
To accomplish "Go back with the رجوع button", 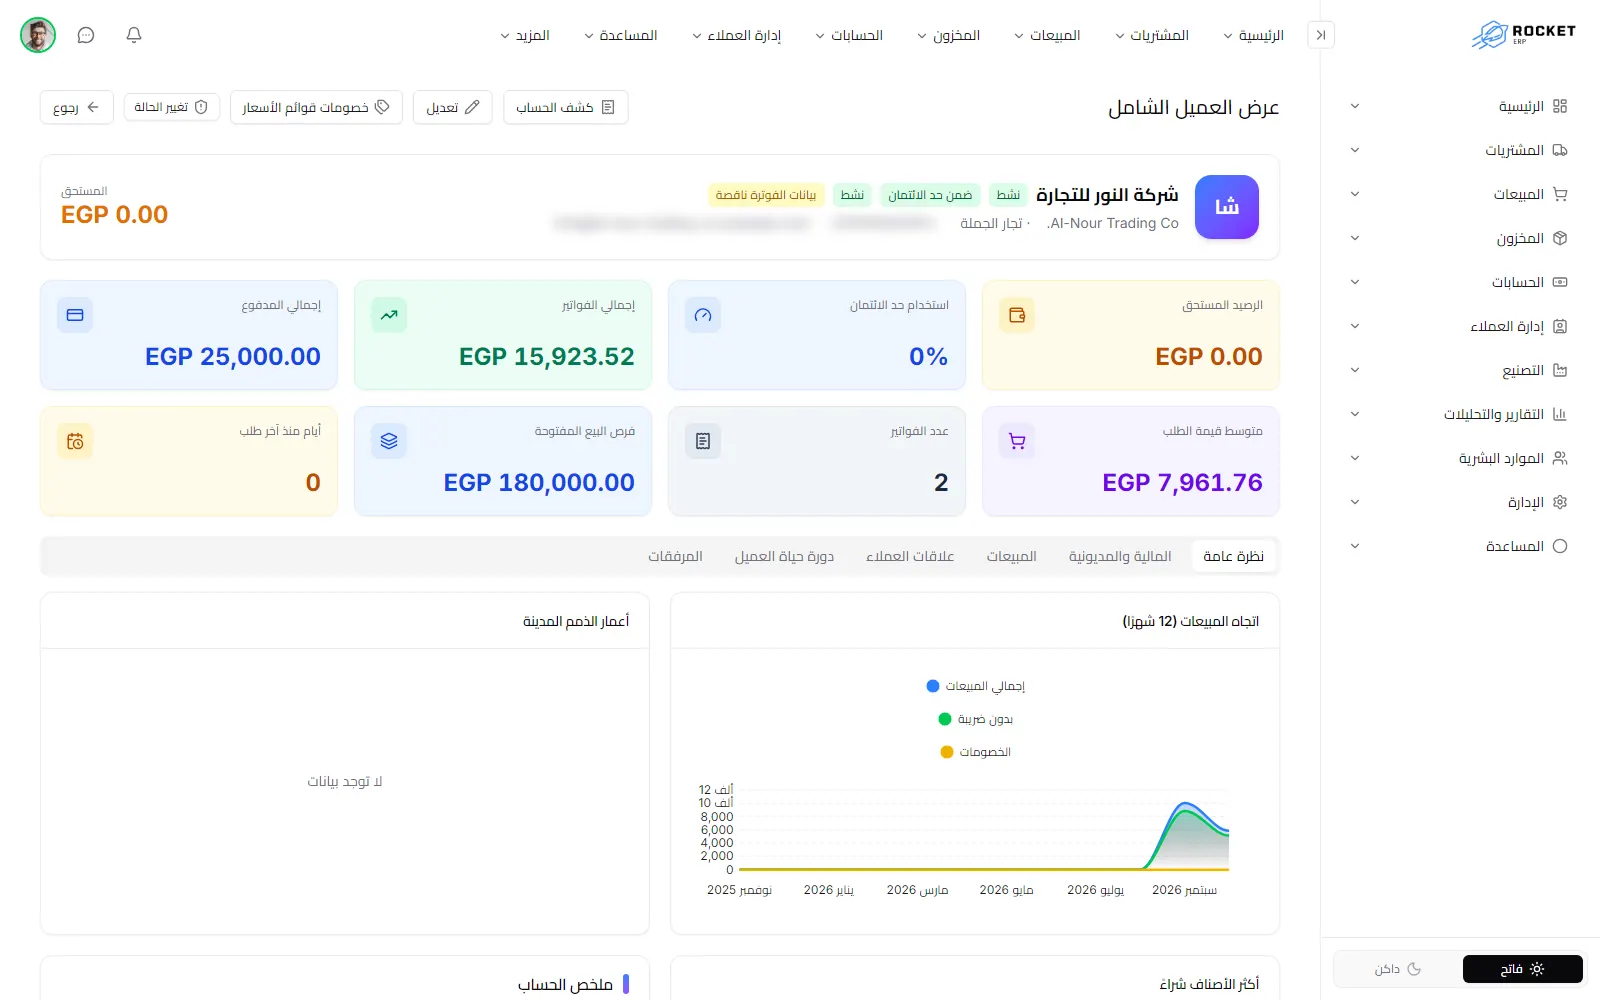I will pyautogui.click(x=77, y=107).
